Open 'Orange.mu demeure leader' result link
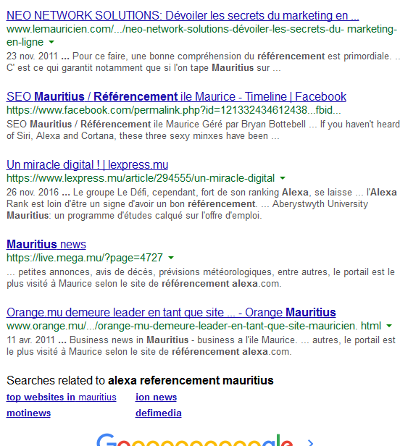The height and width of the screenshot is (446, 400). click(x=171, y=312)
